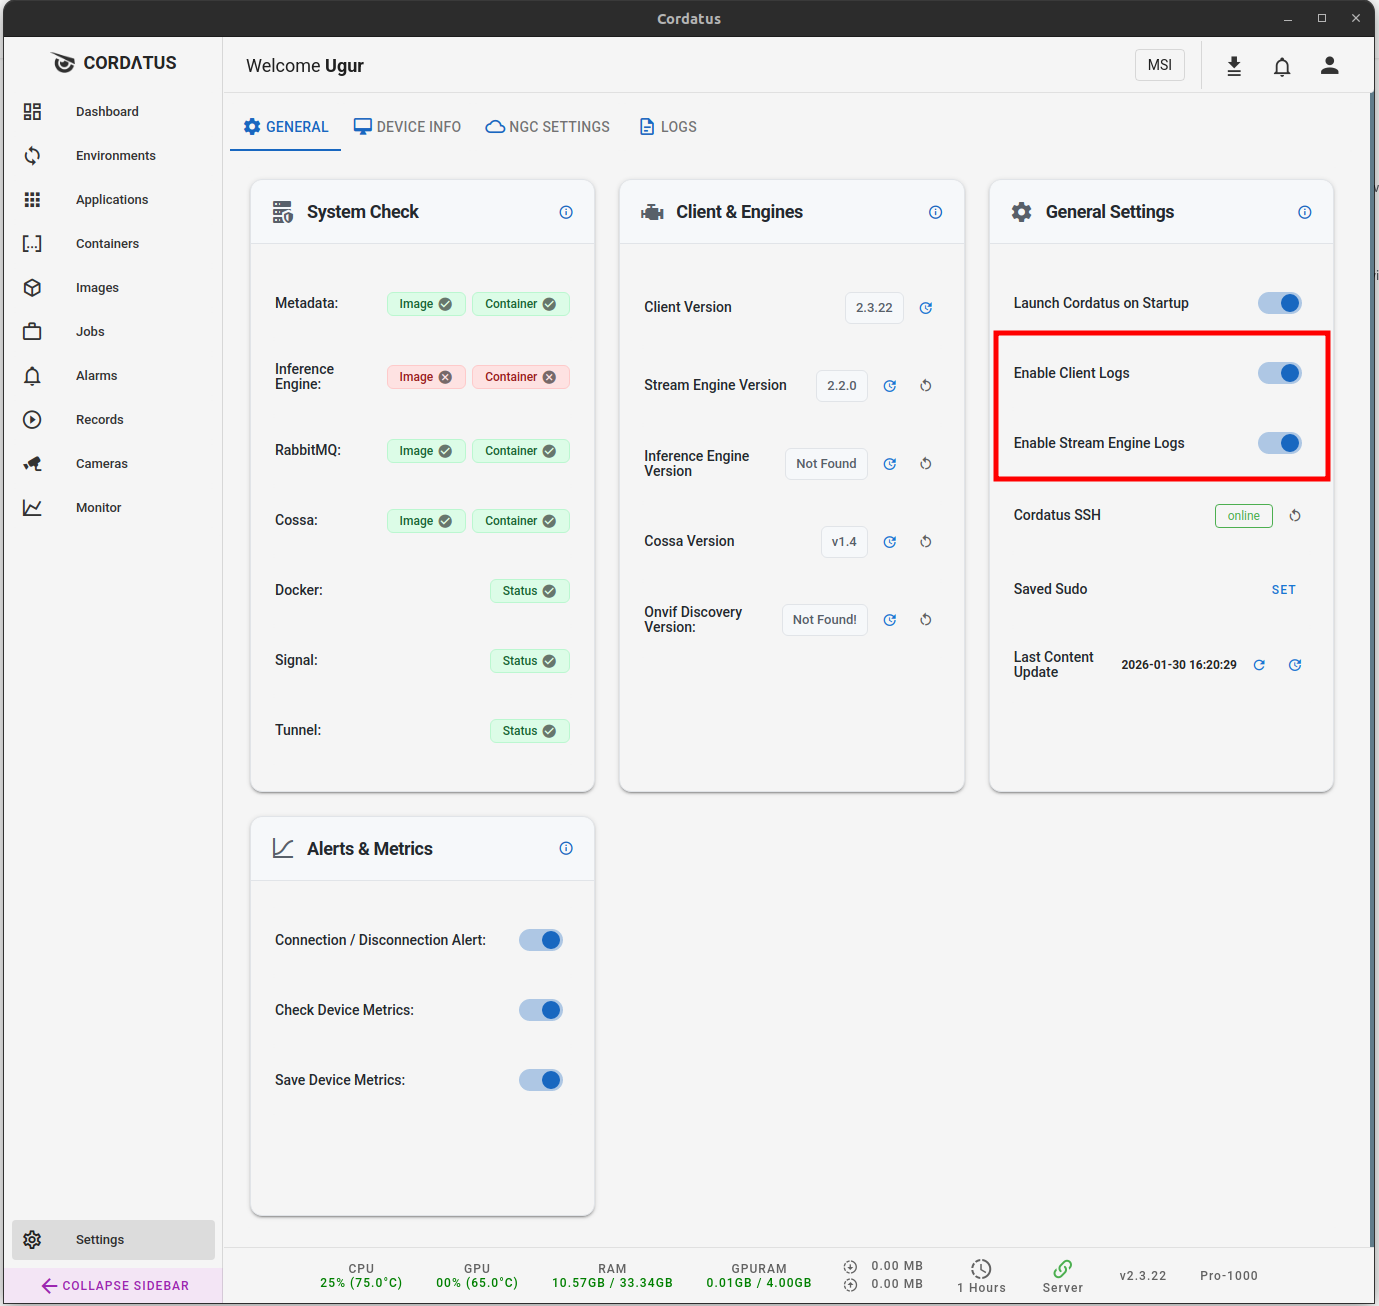This screenshot has width=1379, height=1306.
Task: Check update for Cossa Version
Action: pyautogui.click(x=890, y=542)
